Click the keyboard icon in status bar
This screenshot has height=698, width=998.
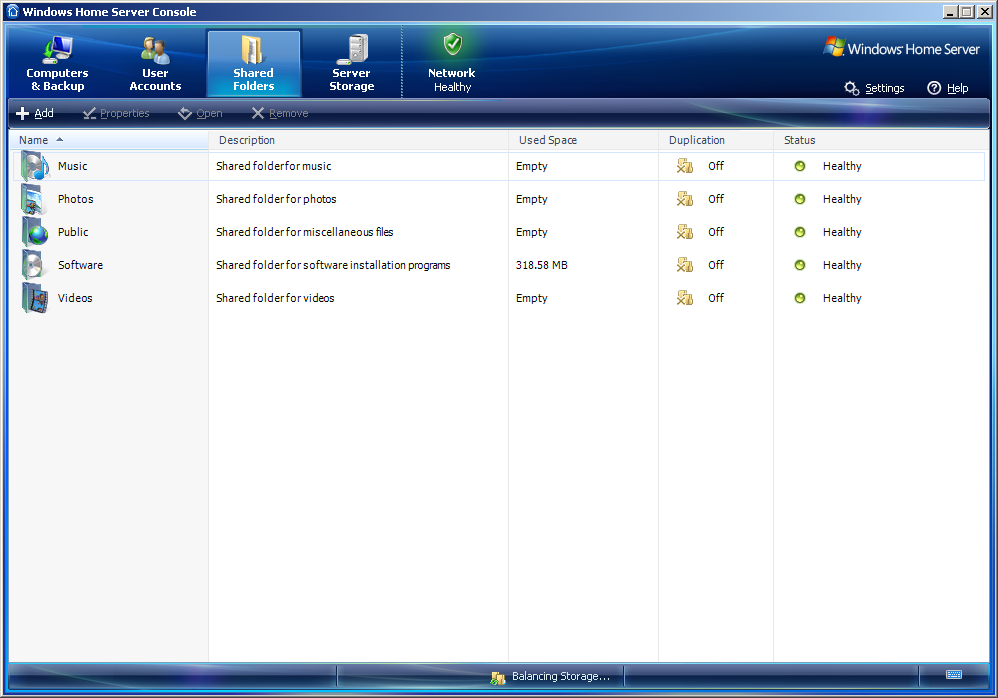(x=953, y=675)
